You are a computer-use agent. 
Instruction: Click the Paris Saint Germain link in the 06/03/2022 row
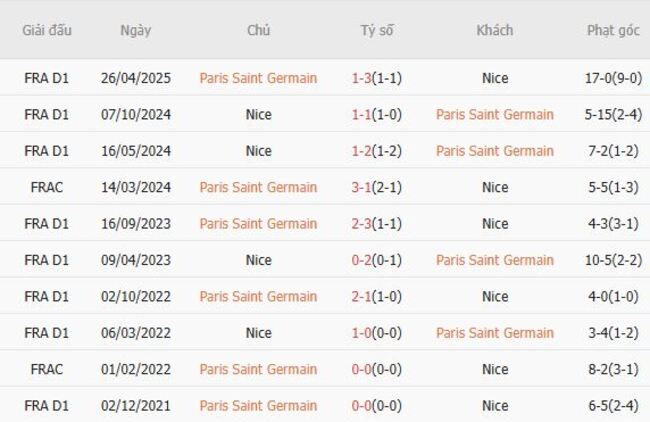494,333
